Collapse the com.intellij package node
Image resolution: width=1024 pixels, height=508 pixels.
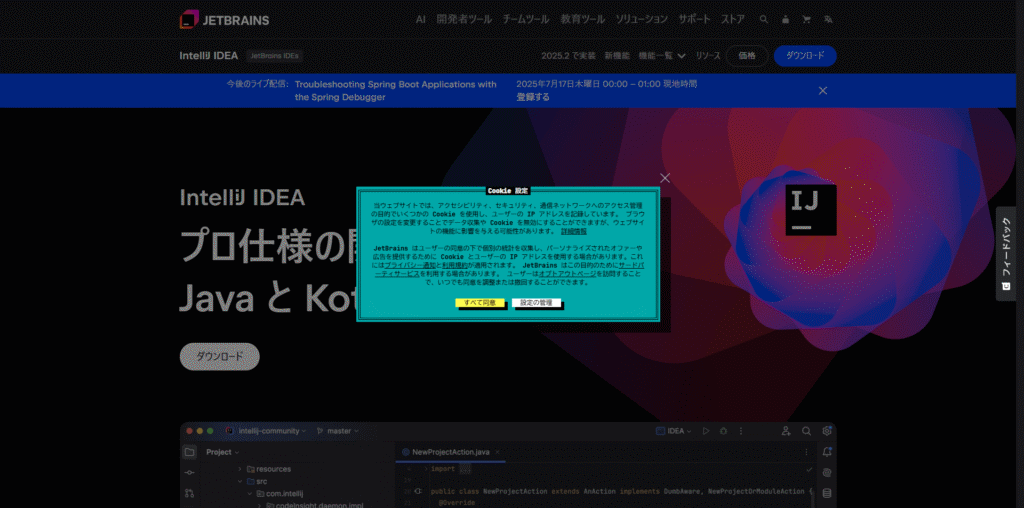click(249, 493)
